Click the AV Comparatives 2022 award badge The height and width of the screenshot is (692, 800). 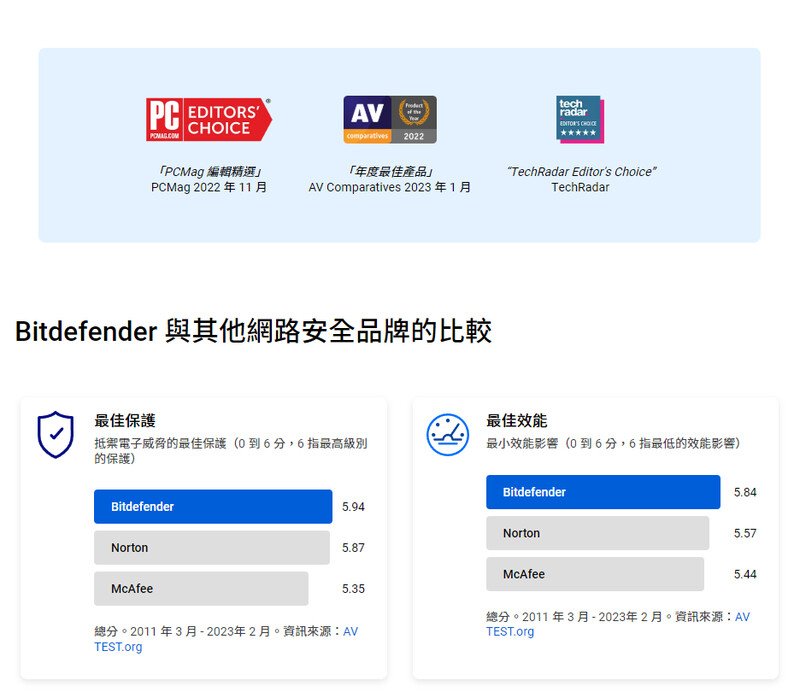coord(390,120)
